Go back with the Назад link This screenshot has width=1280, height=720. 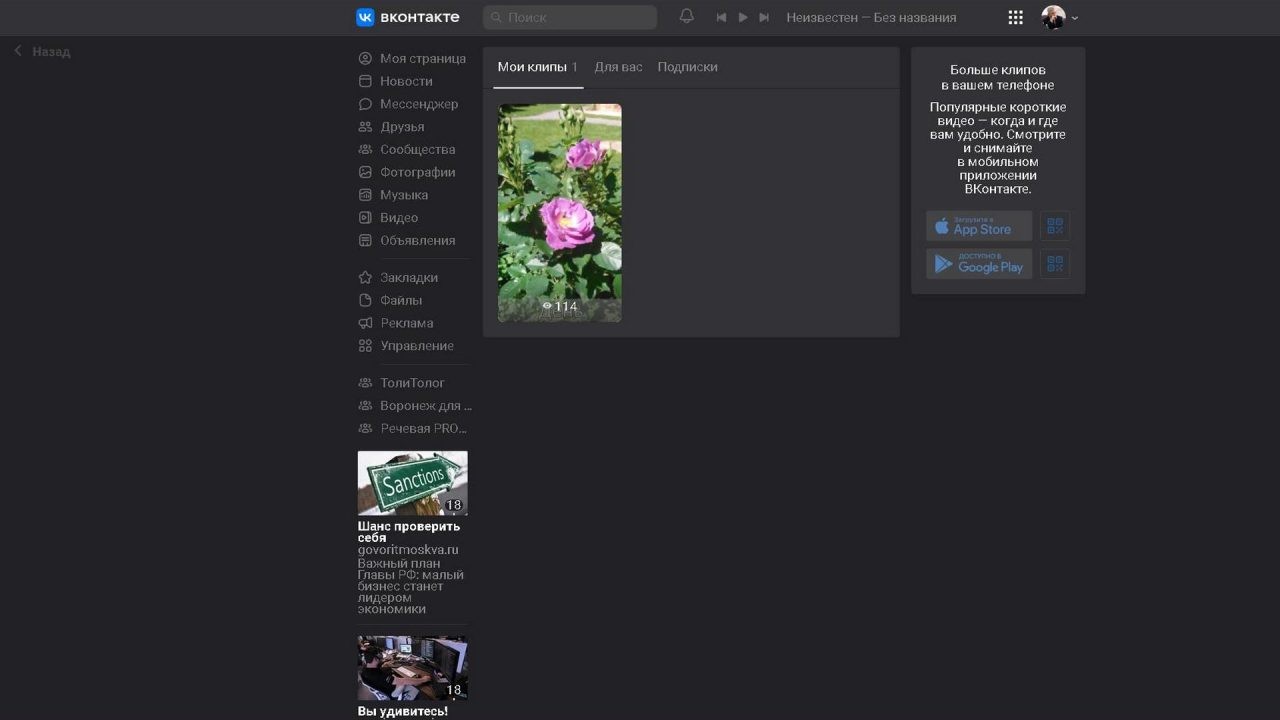point(42,51)
